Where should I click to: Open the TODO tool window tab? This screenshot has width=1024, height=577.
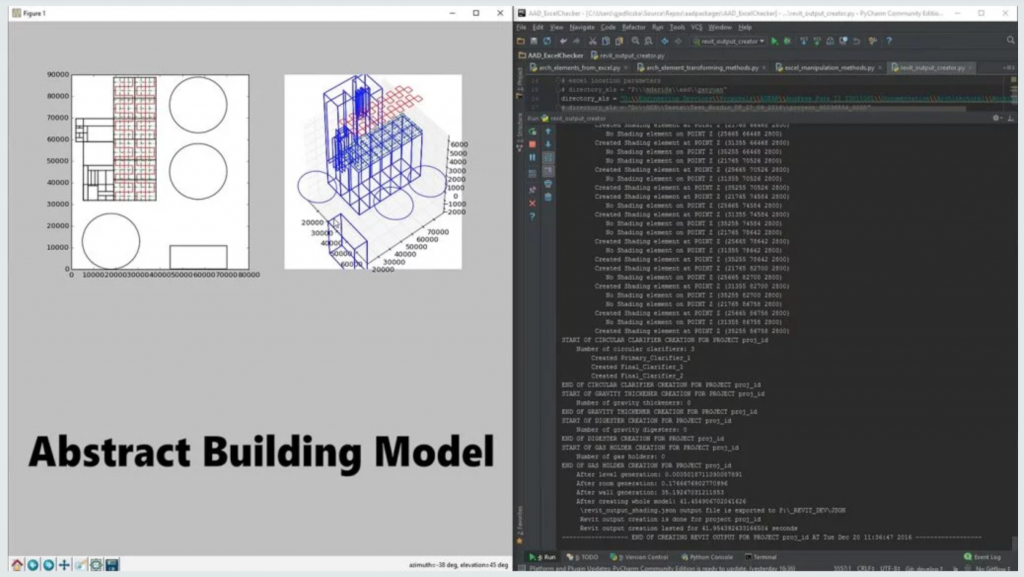[583, 557]
